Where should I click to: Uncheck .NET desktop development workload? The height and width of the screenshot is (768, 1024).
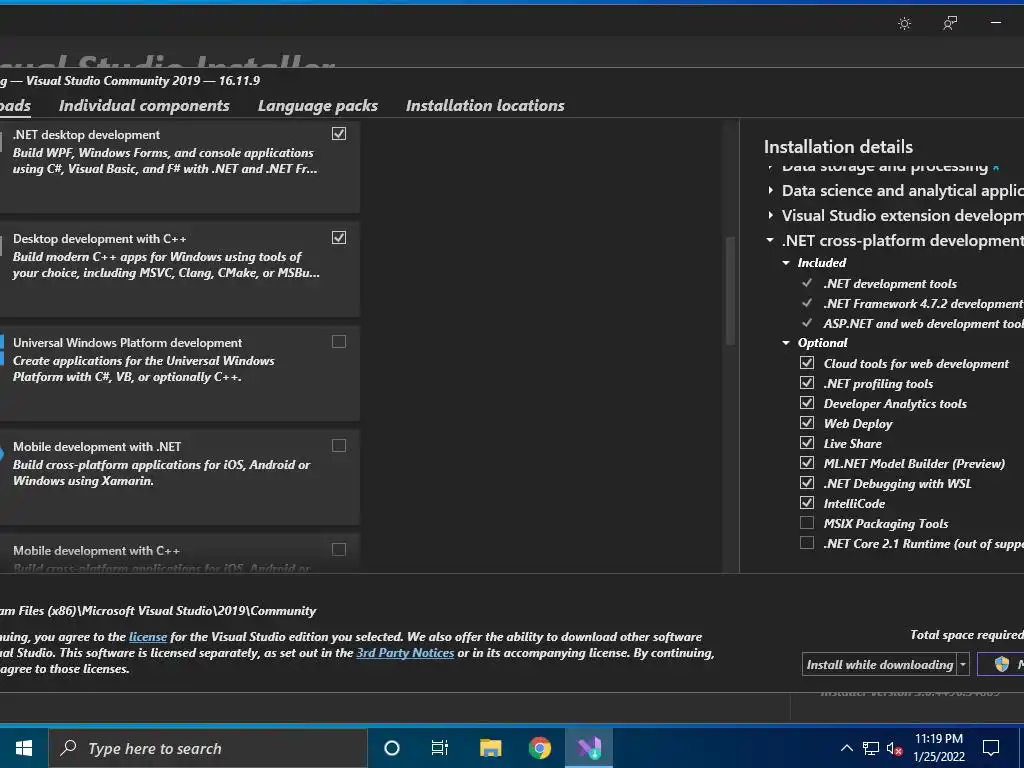(x=339, y=134)
